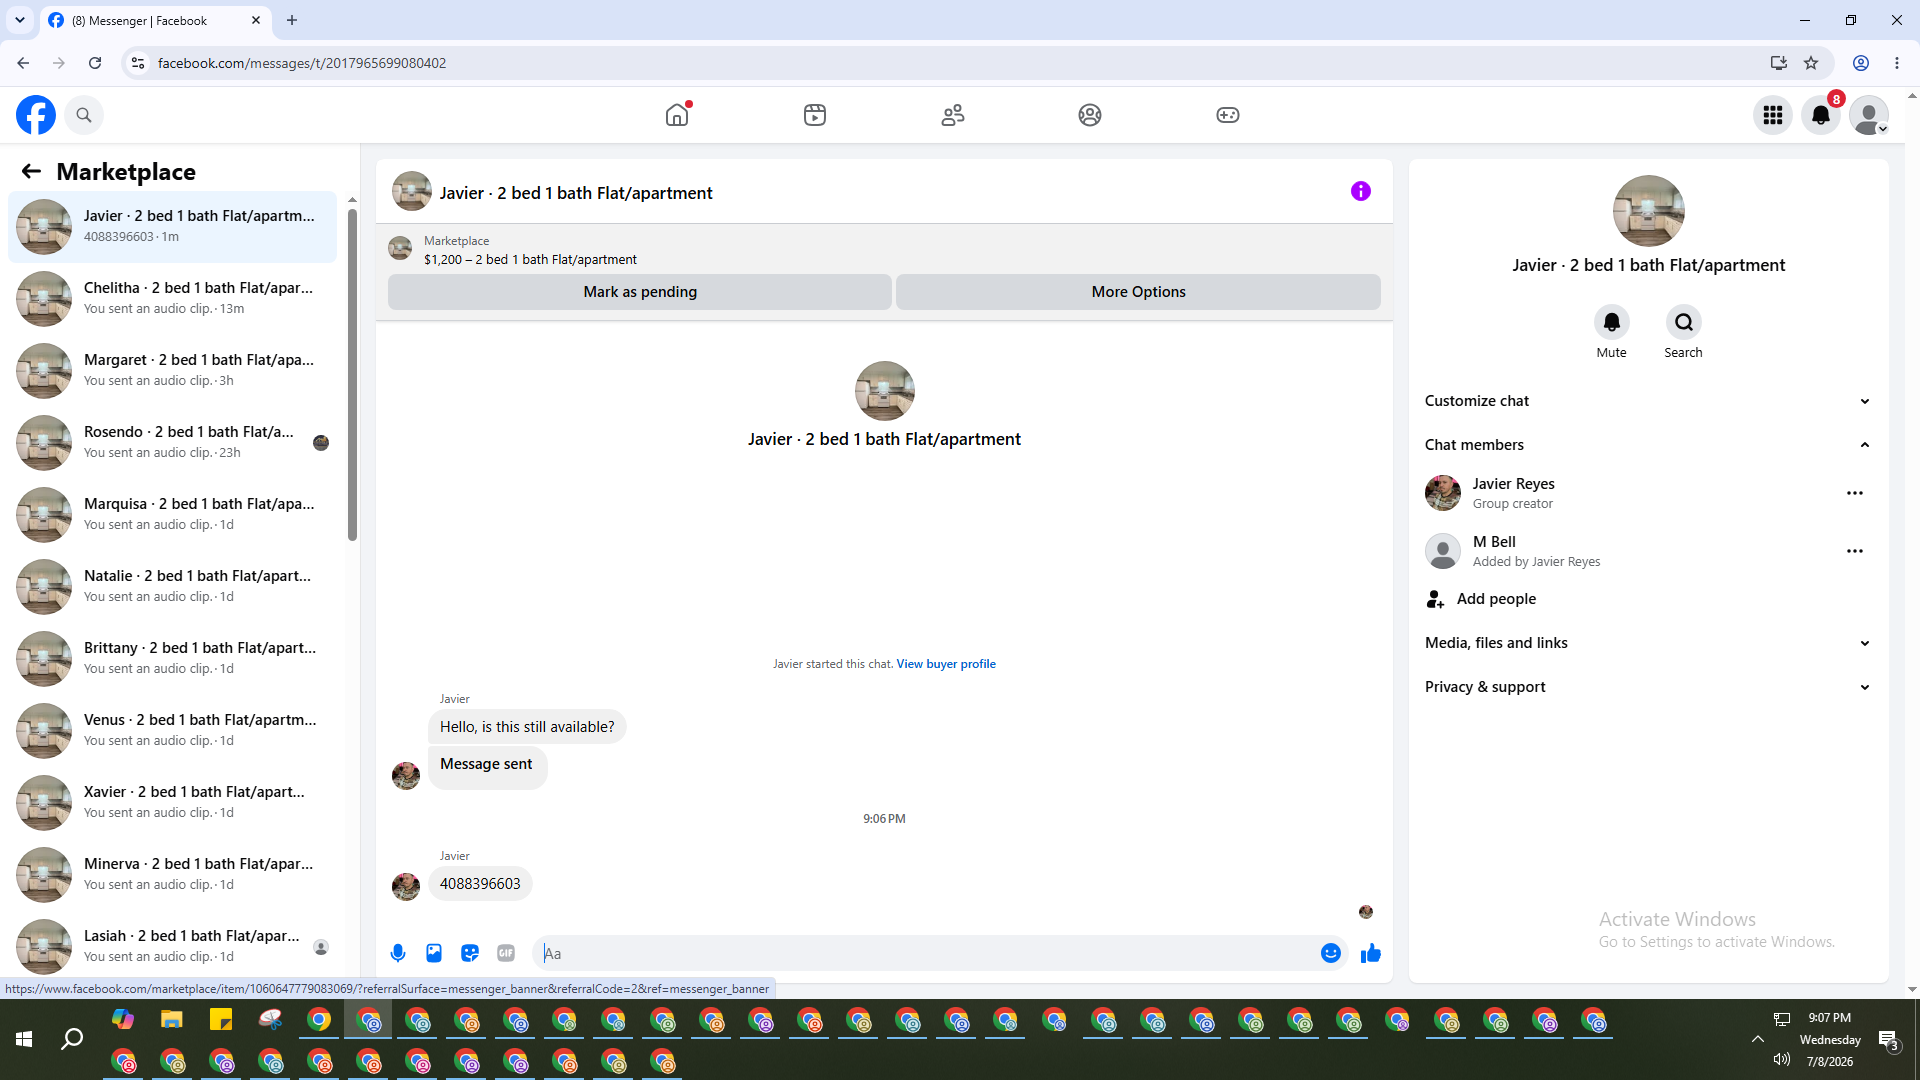The height and width of the screenshot is (1080, 1920).
Task: Open the Natalie conversation
Action: tap(172, 587)
